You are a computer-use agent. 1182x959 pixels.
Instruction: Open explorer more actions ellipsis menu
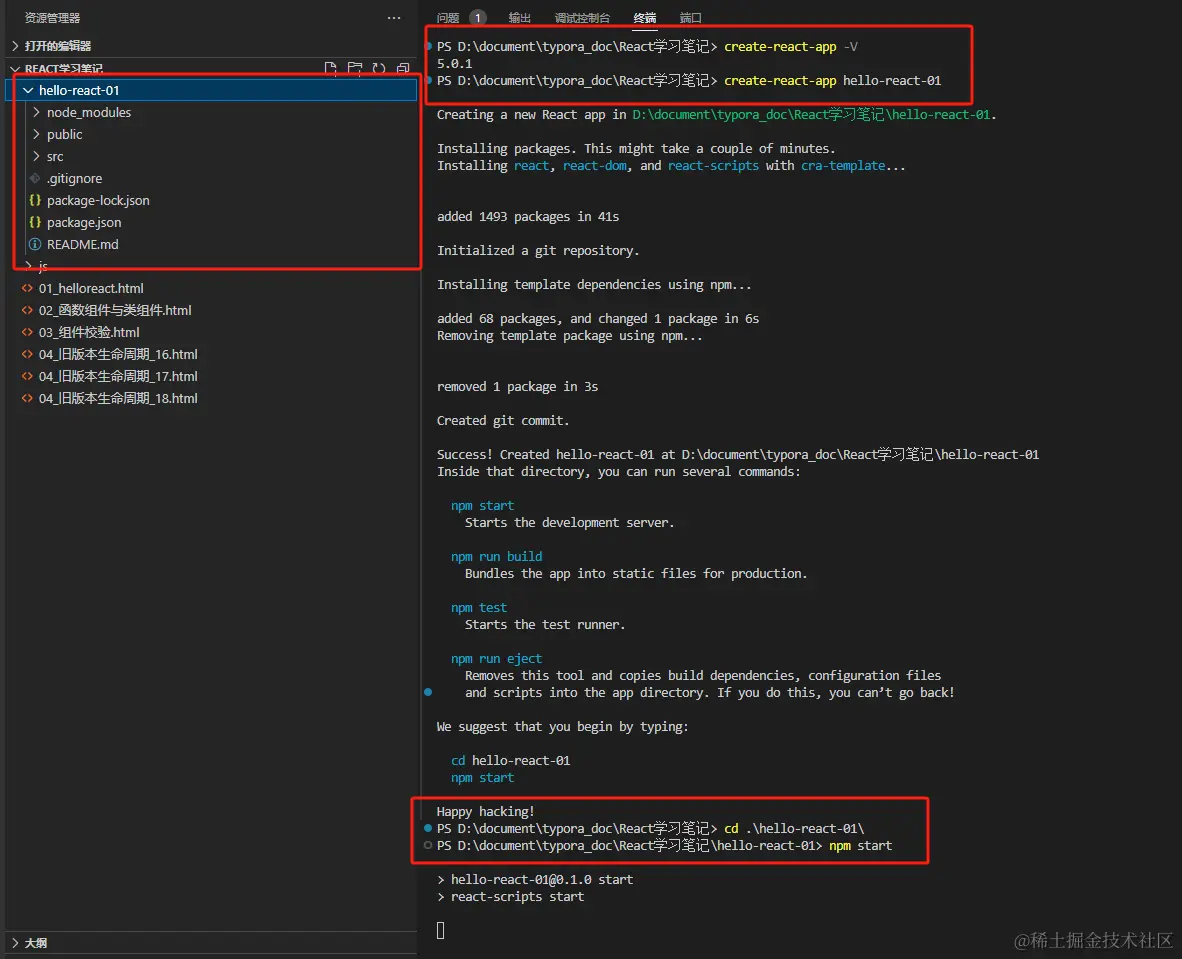(393, 17)
